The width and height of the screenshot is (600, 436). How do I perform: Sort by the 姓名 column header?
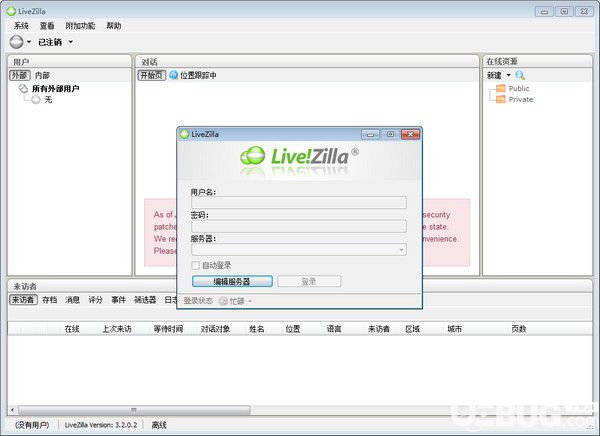point(257,329)
